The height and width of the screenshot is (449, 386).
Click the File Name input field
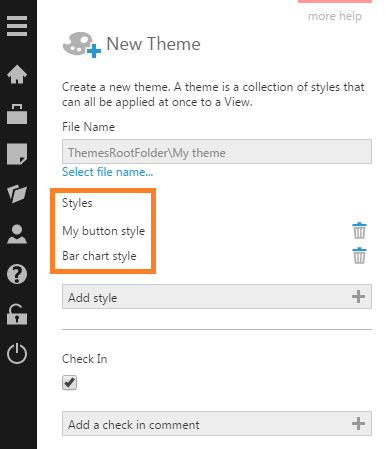[217, 152]
